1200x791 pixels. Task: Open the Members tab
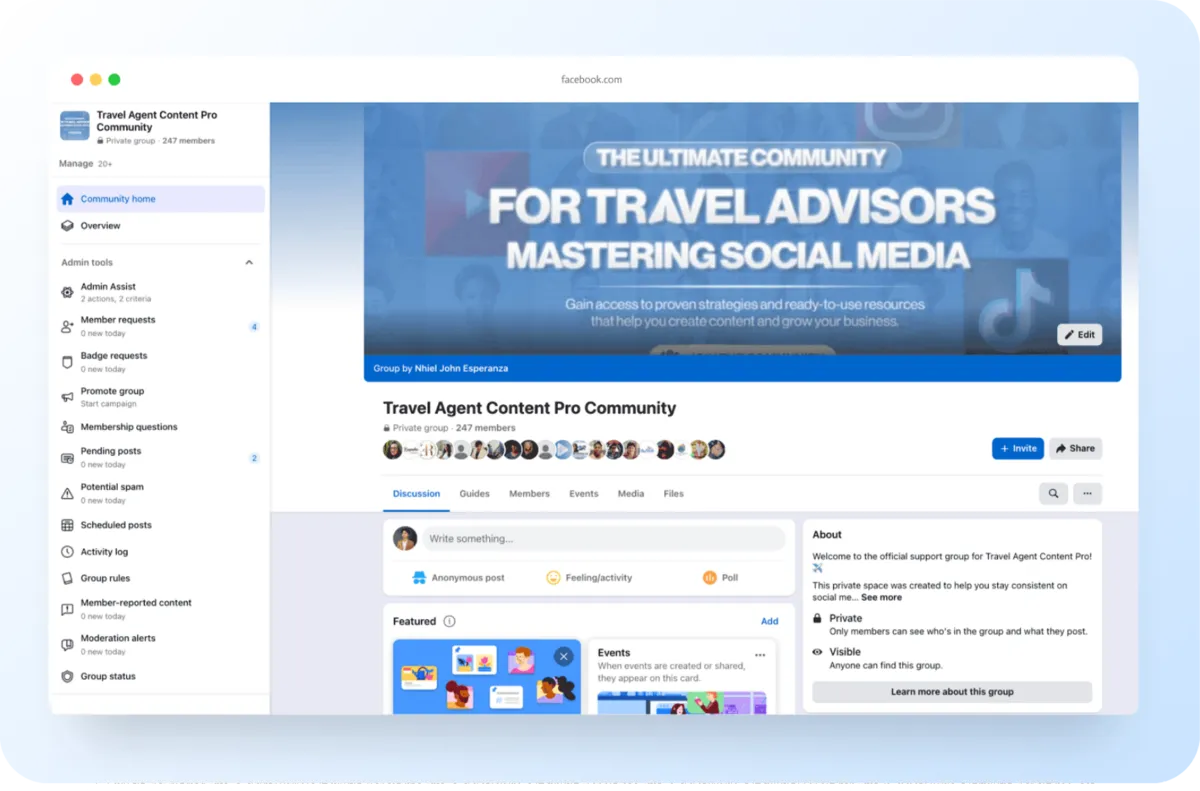[529, 494]
